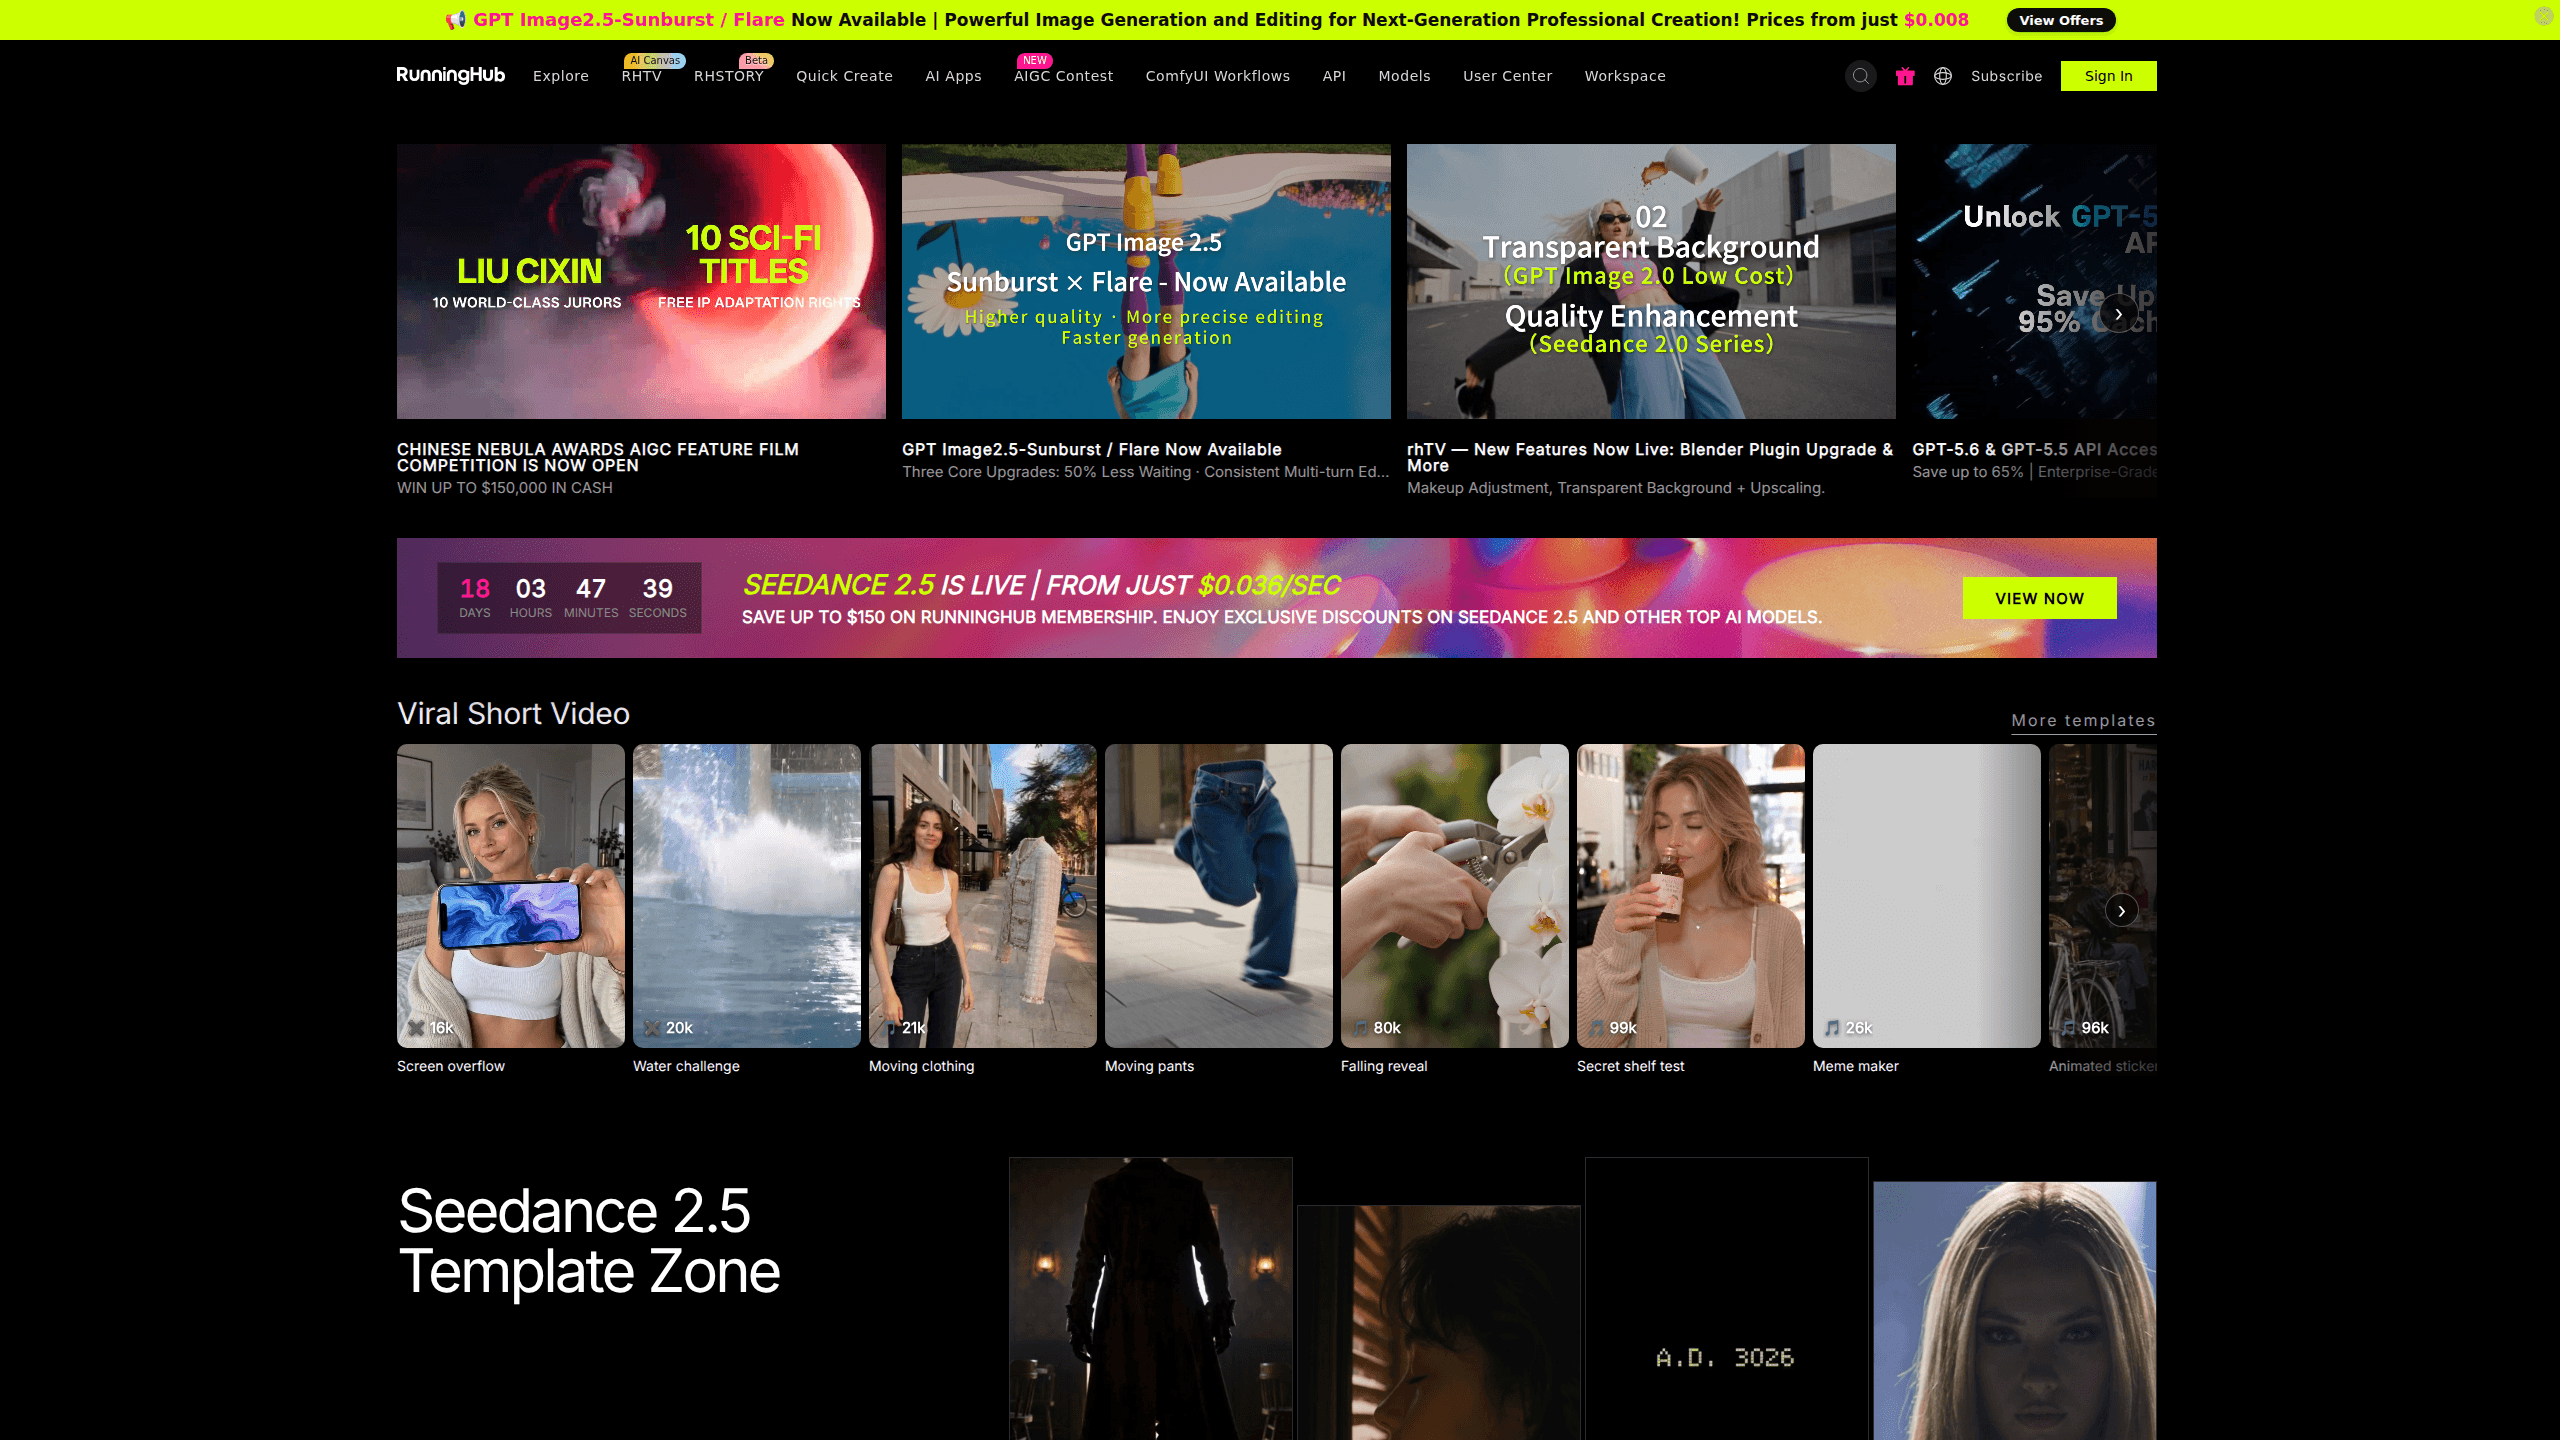Open the globe language selector
Image resolution: width=2560 pixels, height=1440 pixels.
point(1943,76)
